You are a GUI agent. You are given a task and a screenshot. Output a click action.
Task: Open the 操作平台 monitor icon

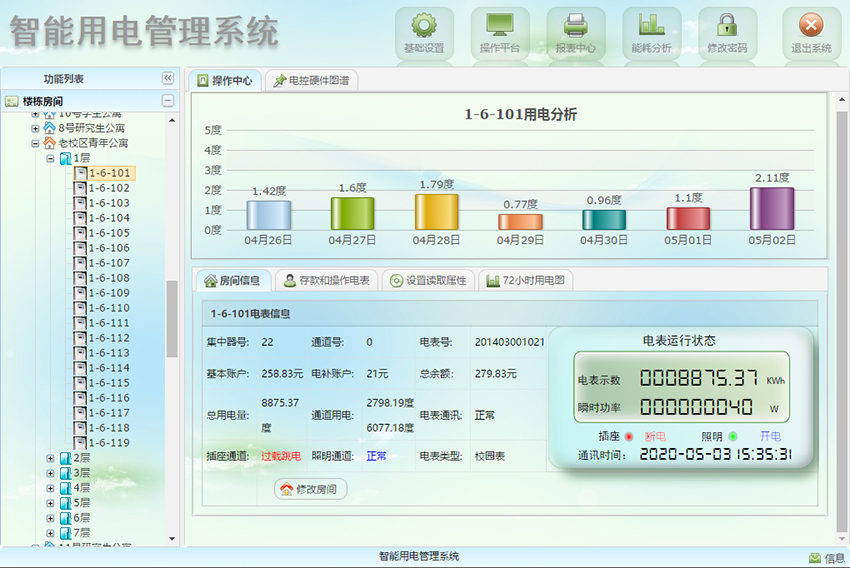(x=500, y=26)
